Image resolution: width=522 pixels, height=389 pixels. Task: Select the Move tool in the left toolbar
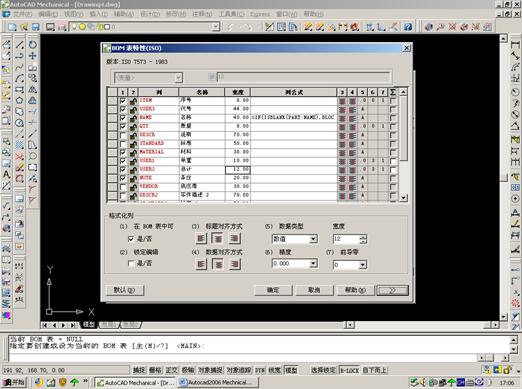32,55
